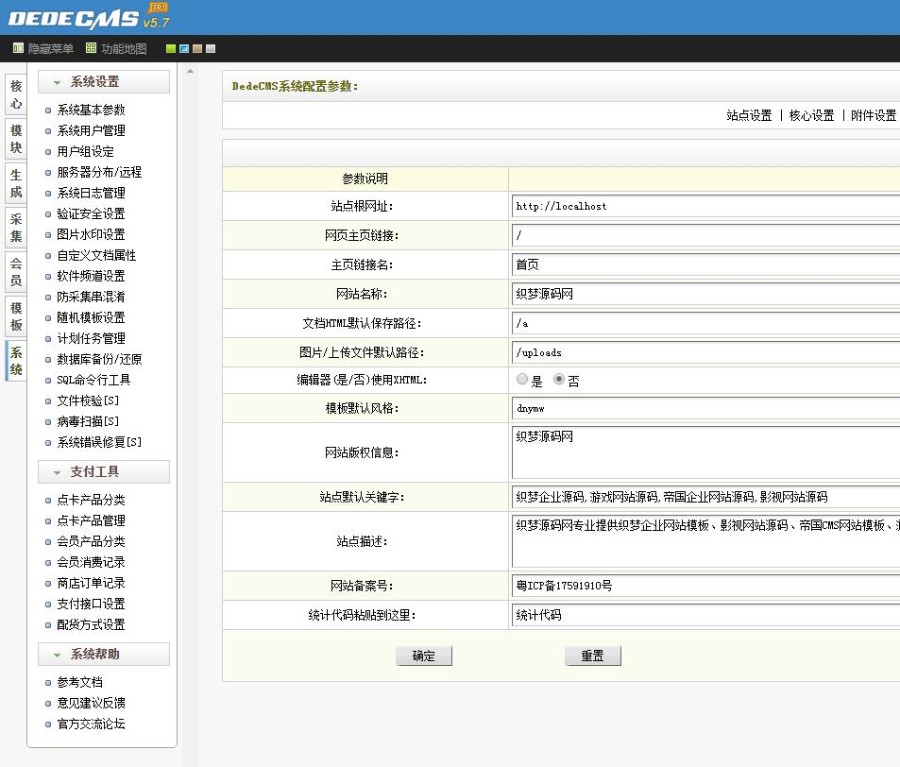The height and width of the screenshot is (767, 900).
Task: Open 支付接口设置 entry
Action: click(91, 604)
